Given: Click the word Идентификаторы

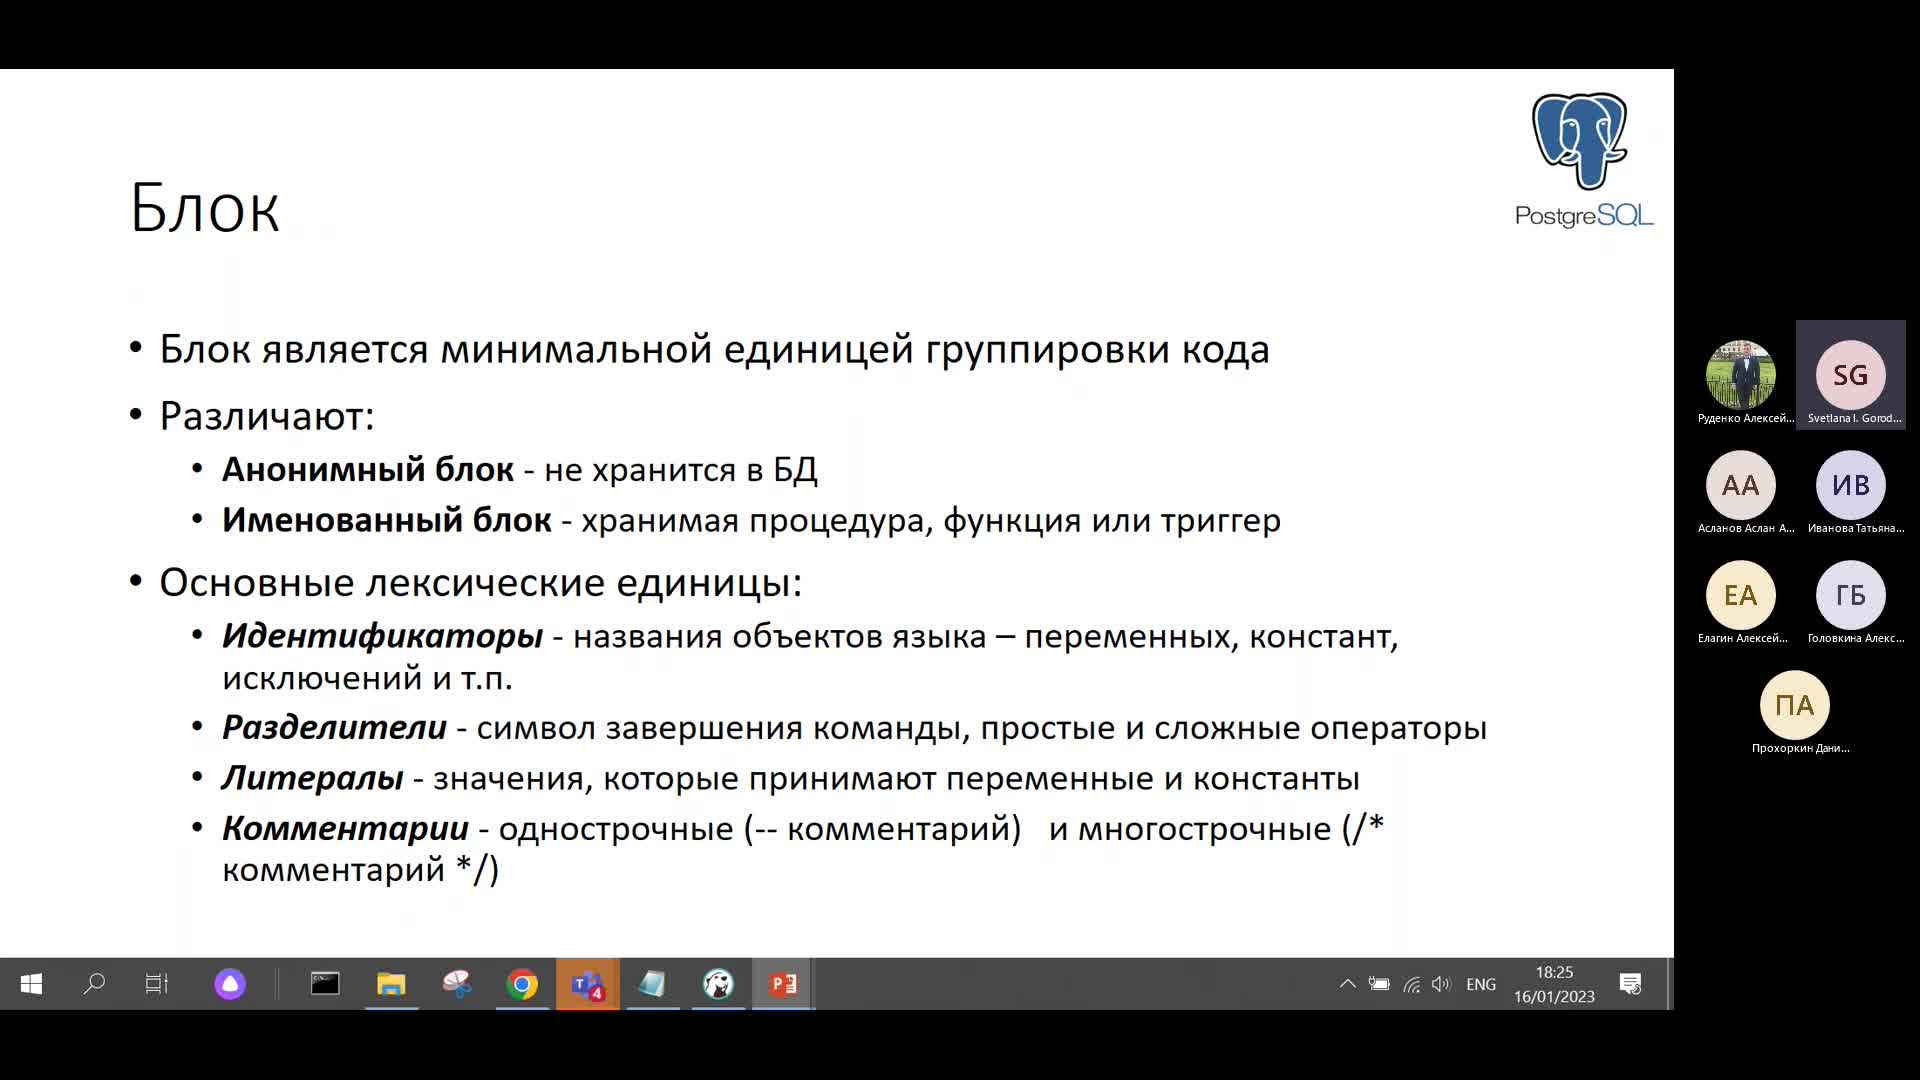Looking at the screenshot, I should coord(383,636).
